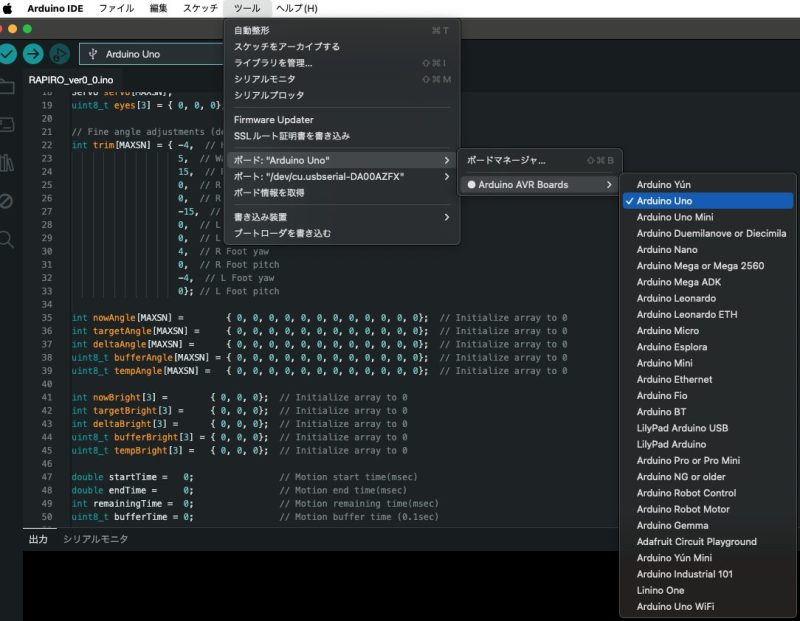The image size is (800, 621).
Task: Select LilyPad Arduino USB board
Action: point(708,428)
